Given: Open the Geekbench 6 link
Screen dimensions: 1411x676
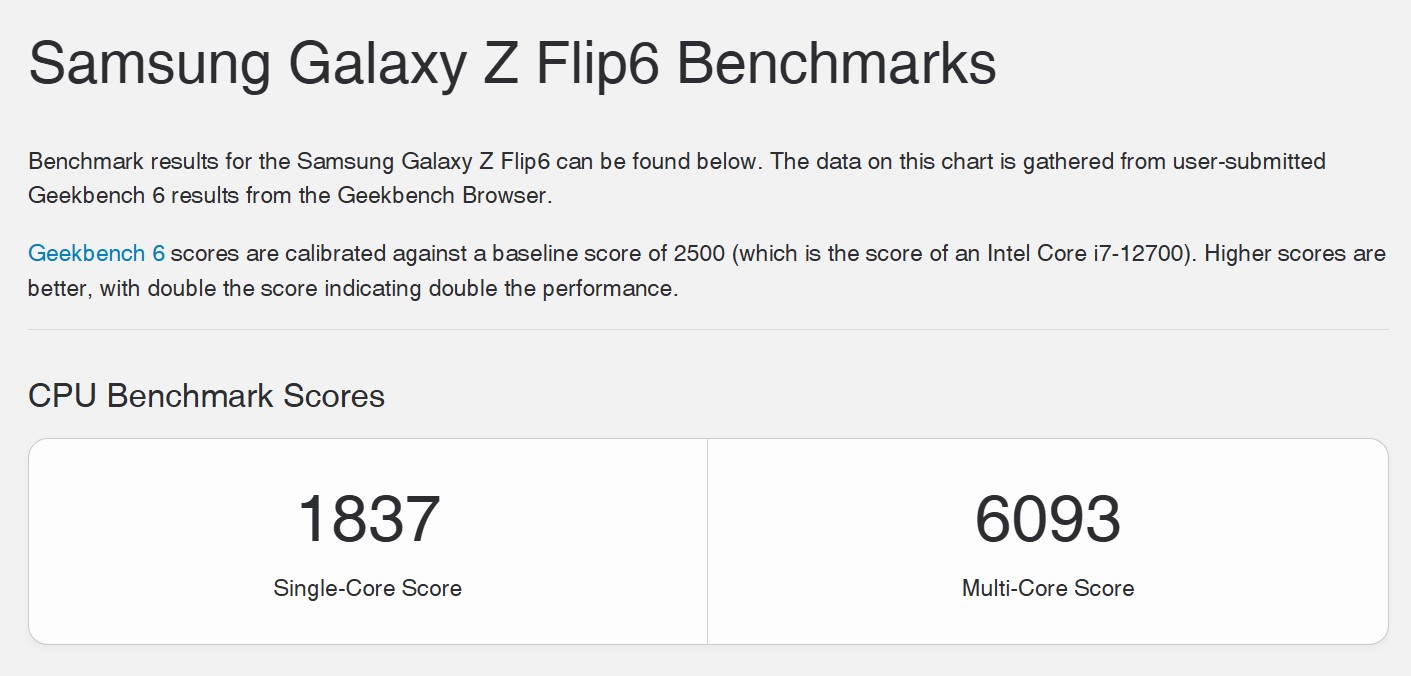Looking at the screenshot, I should [96, 253].
